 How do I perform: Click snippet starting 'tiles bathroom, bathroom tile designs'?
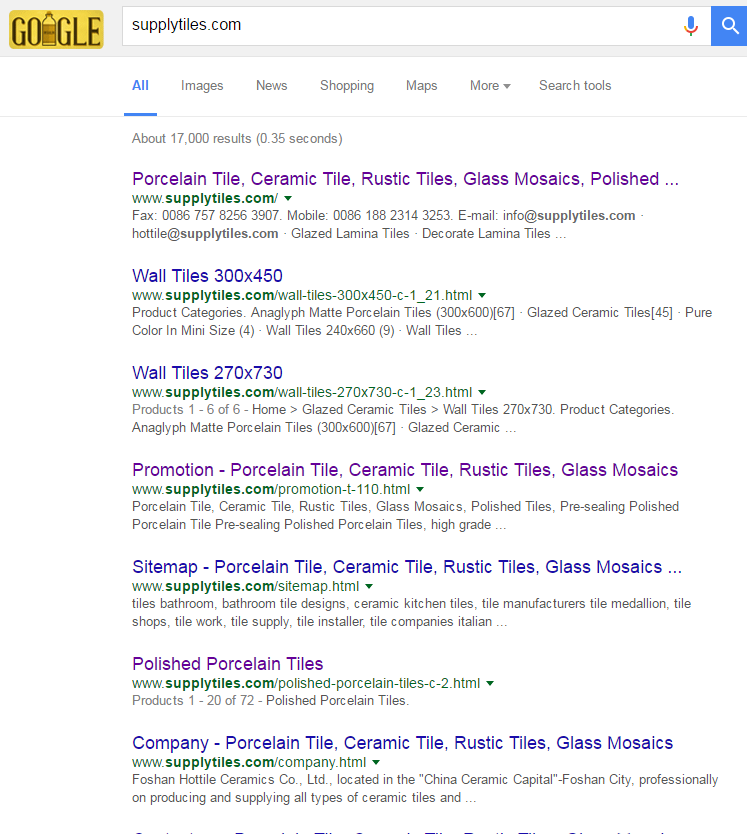point(411,613)
